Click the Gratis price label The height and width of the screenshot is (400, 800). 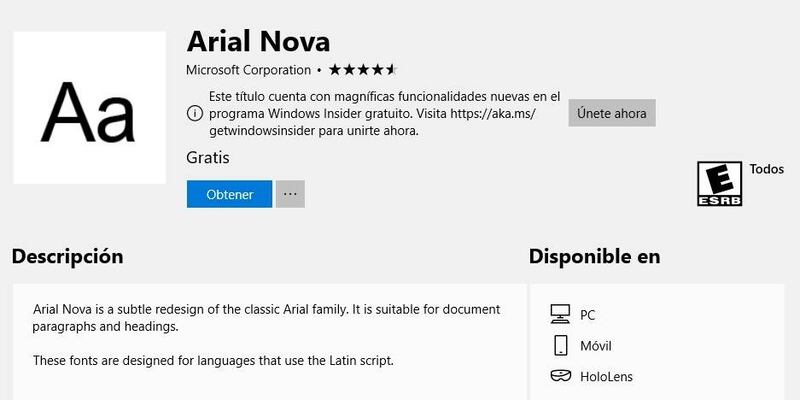click(208, 158)
